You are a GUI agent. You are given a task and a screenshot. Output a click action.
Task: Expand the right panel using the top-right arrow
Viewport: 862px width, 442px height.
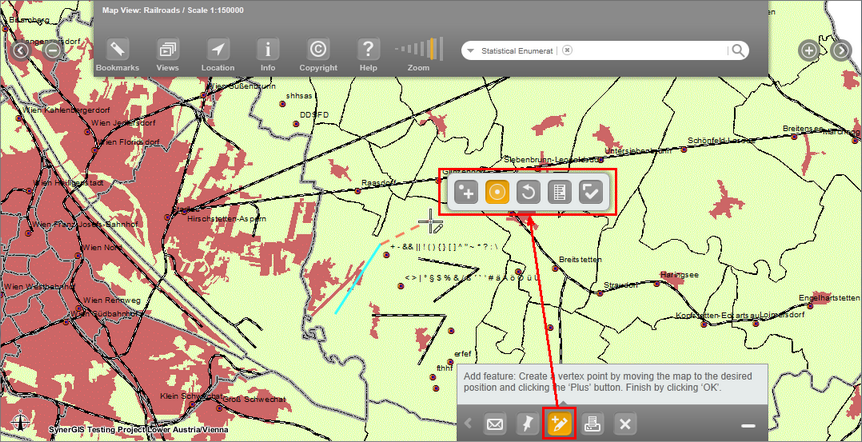pyautogui.click(x=841, y=50)
